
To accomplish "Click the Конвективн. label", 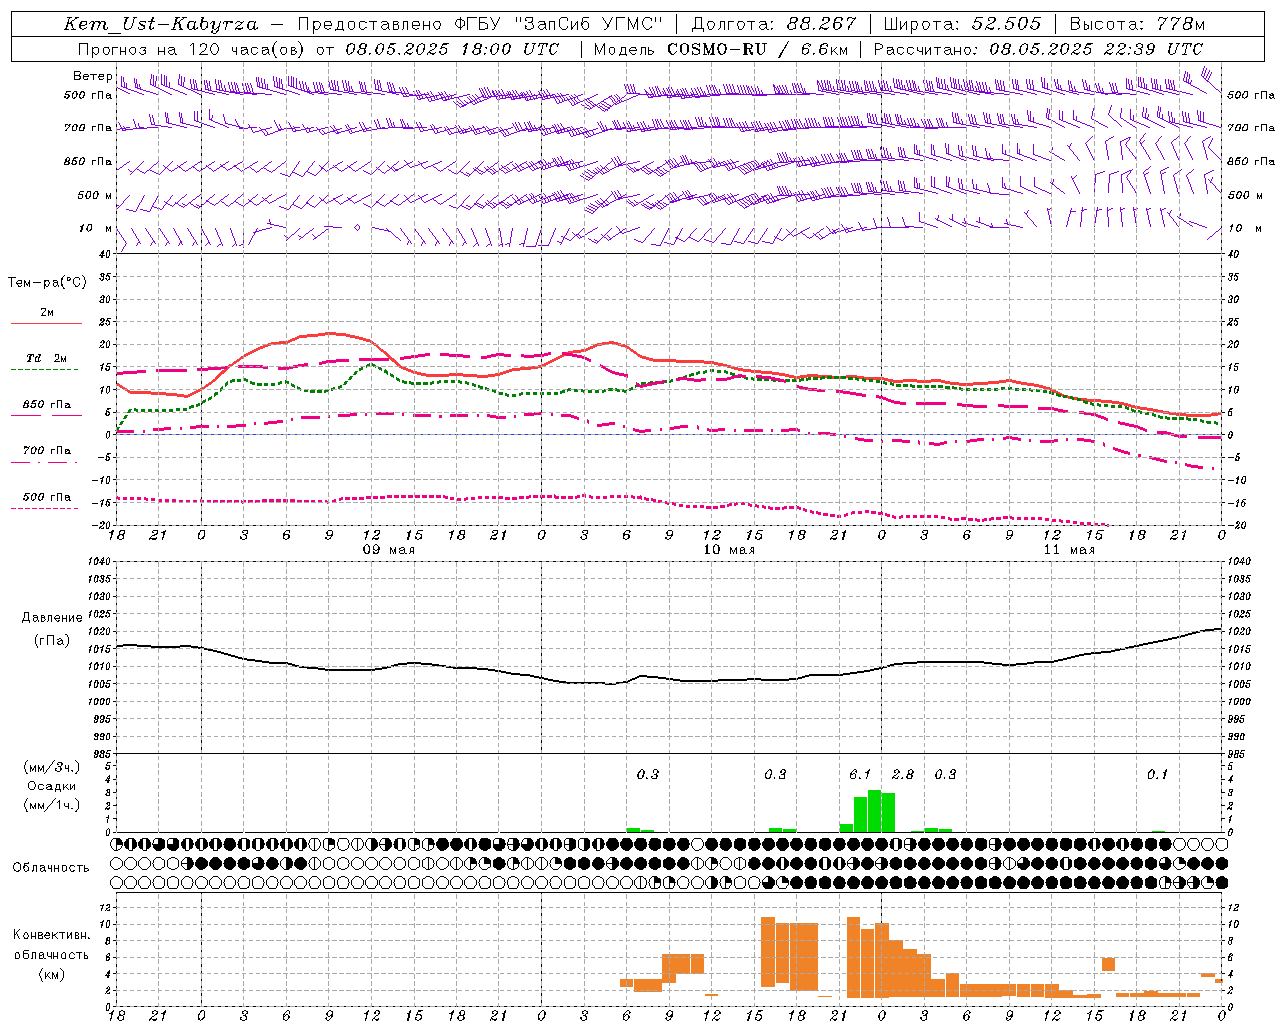I will click(x=52, y=935).
